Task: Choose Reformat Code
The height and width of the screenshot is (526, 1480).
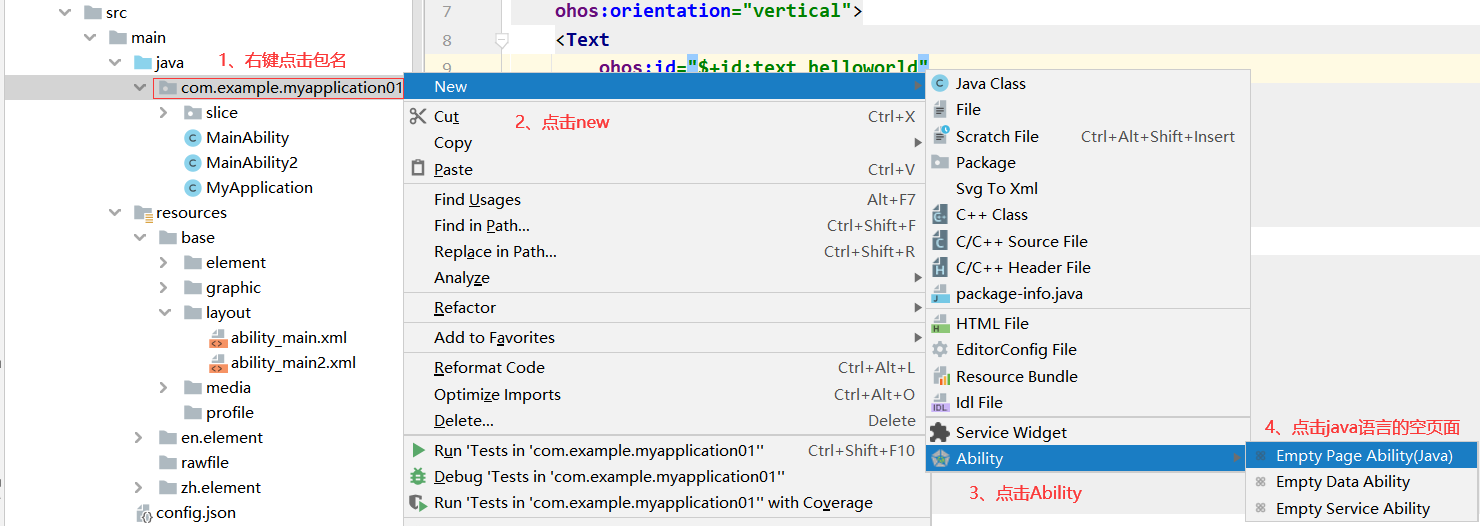Action: [x=665, y=368]
